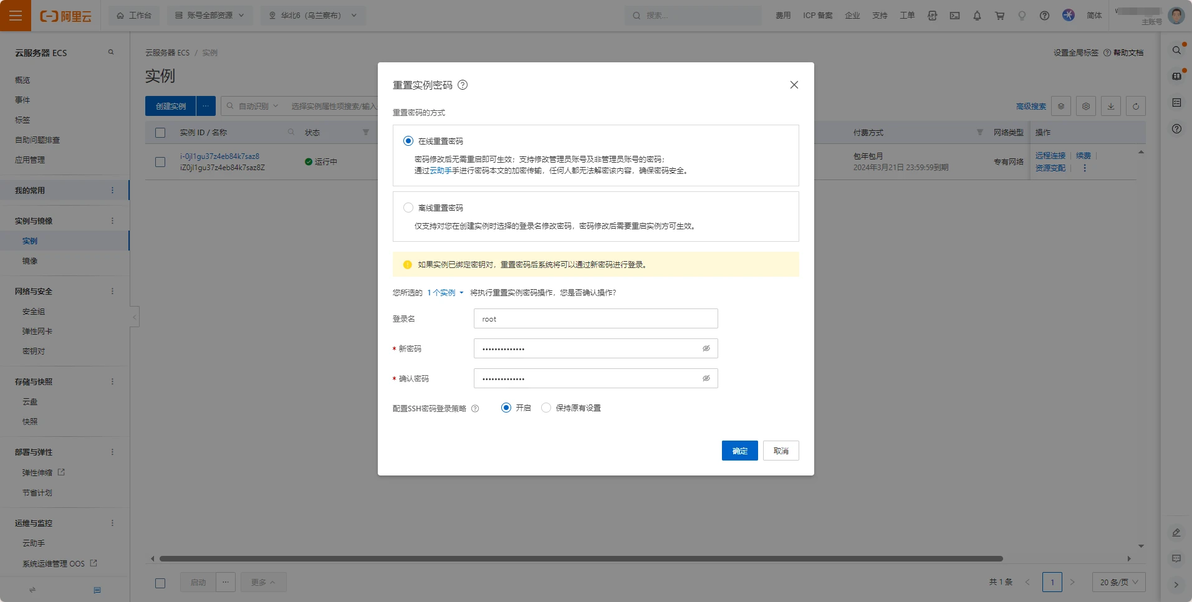The image size is (1192, 602).
Task: Click the download export icon above table
Action: (x=1111, y=106)
